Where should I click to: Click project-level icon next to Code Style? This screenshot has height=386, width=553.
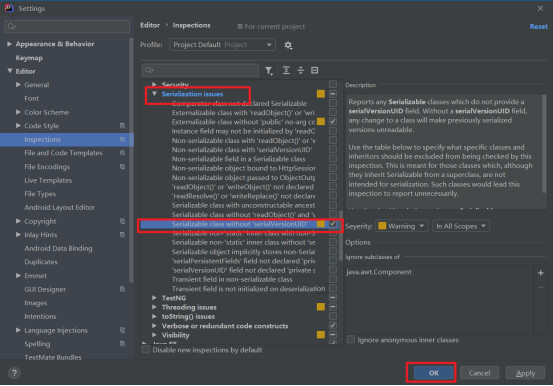(x=122, y=126)
